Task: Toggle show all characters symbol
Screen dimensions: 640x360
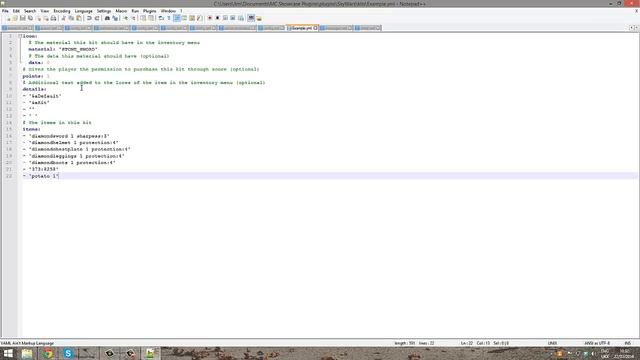Action: 169,18
